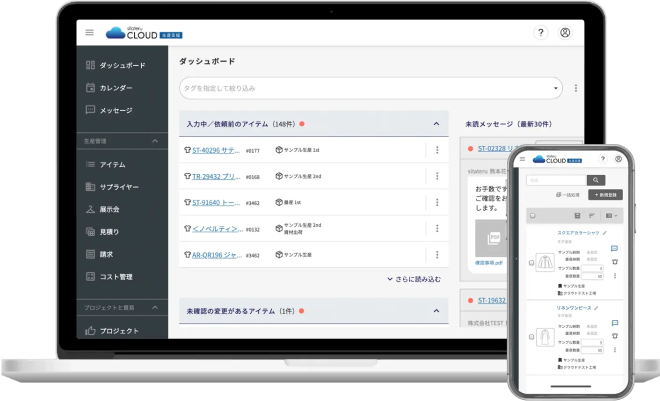Screen dimensions: 660x401
Task: Open the message icon for スクエアカラーシャツ
Action: 615,249
